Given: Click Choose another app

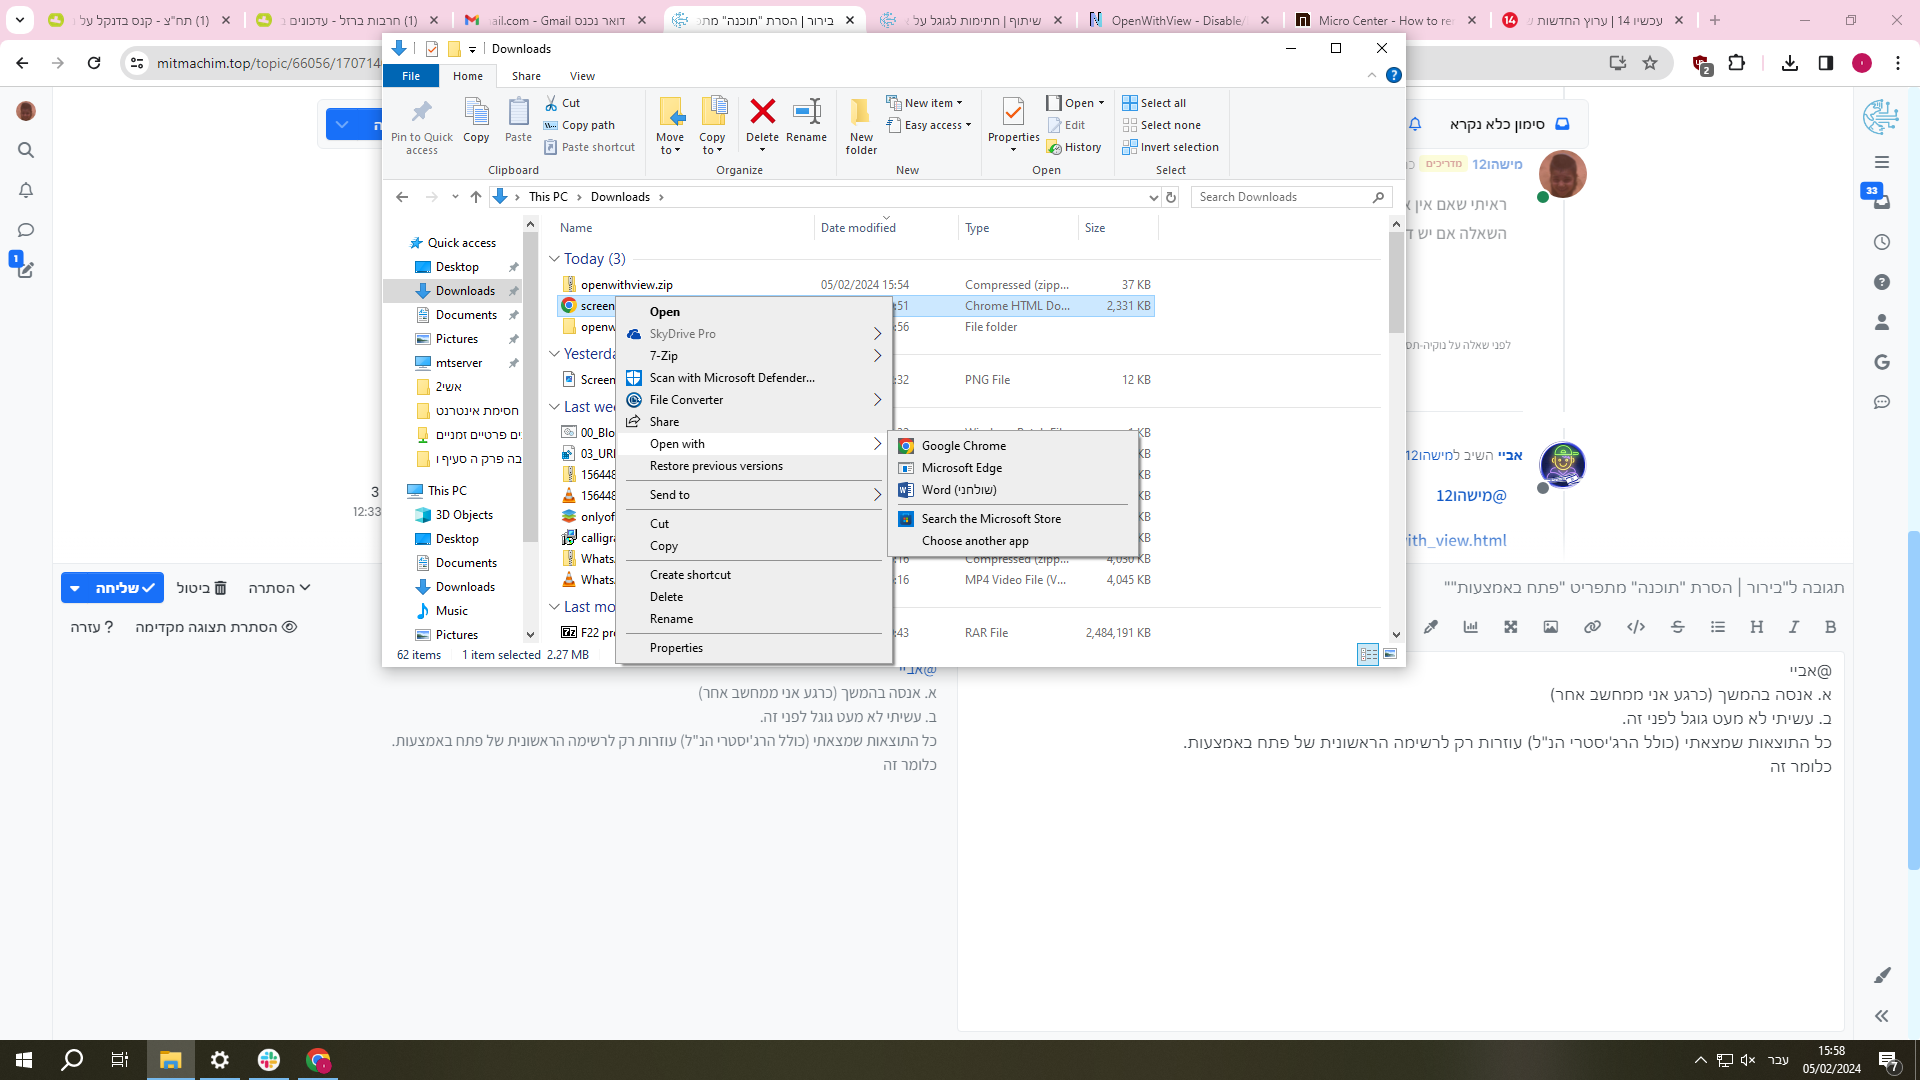Looking at the screenshot, I should click(1012, 541).
